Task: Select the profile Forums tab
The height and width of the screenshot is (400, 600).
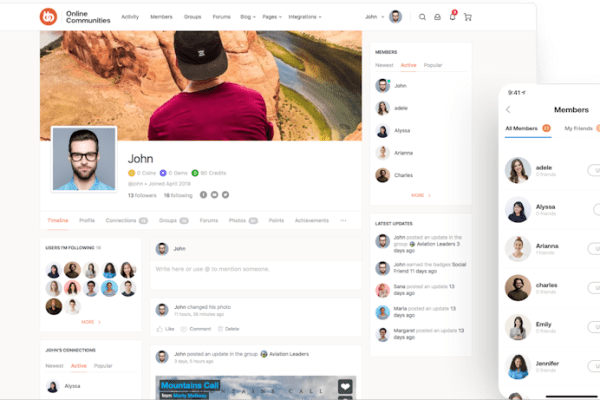Action: coord(209,220)
